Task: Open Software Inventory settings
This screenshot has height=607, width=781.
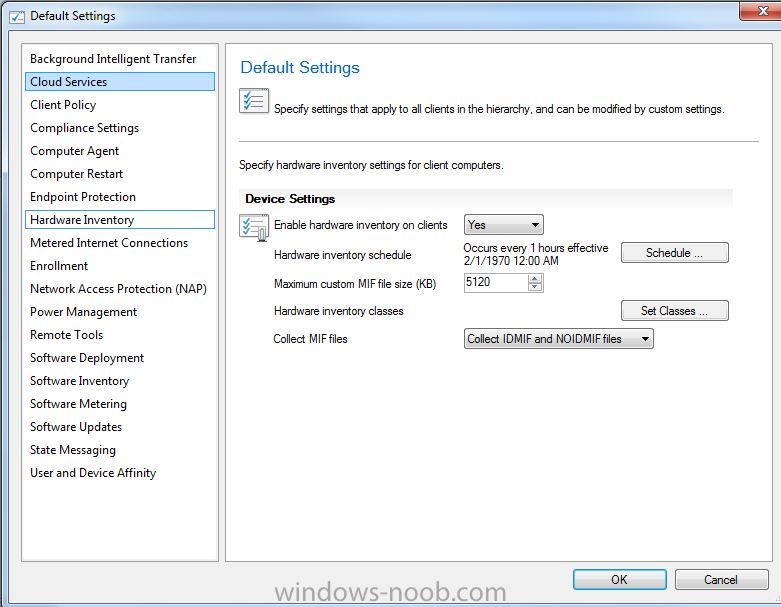Action: [x=120, y=380]
